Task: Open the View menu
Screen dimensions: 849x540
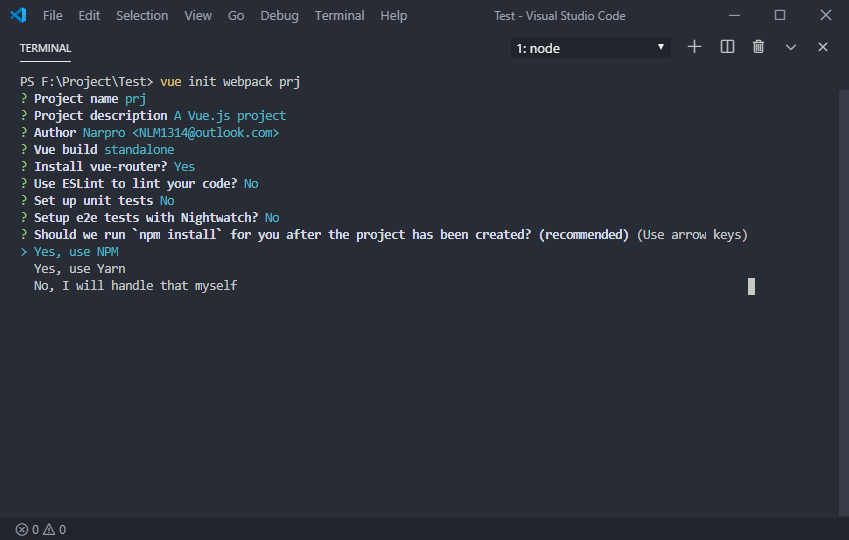Action: point(198,16)
